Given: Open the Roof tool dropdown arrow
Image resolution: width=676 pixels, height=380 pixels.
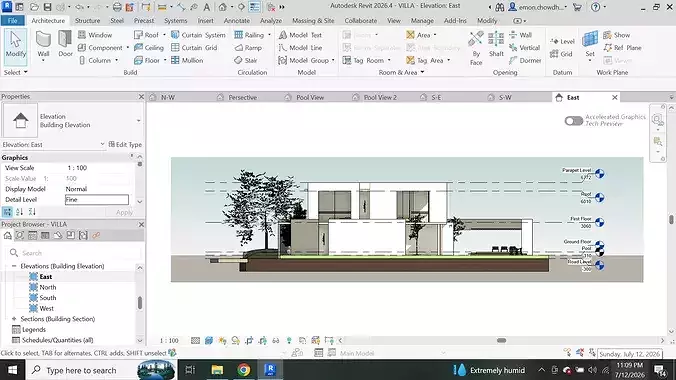Looking at the screenshot, I should coord(164,35).
